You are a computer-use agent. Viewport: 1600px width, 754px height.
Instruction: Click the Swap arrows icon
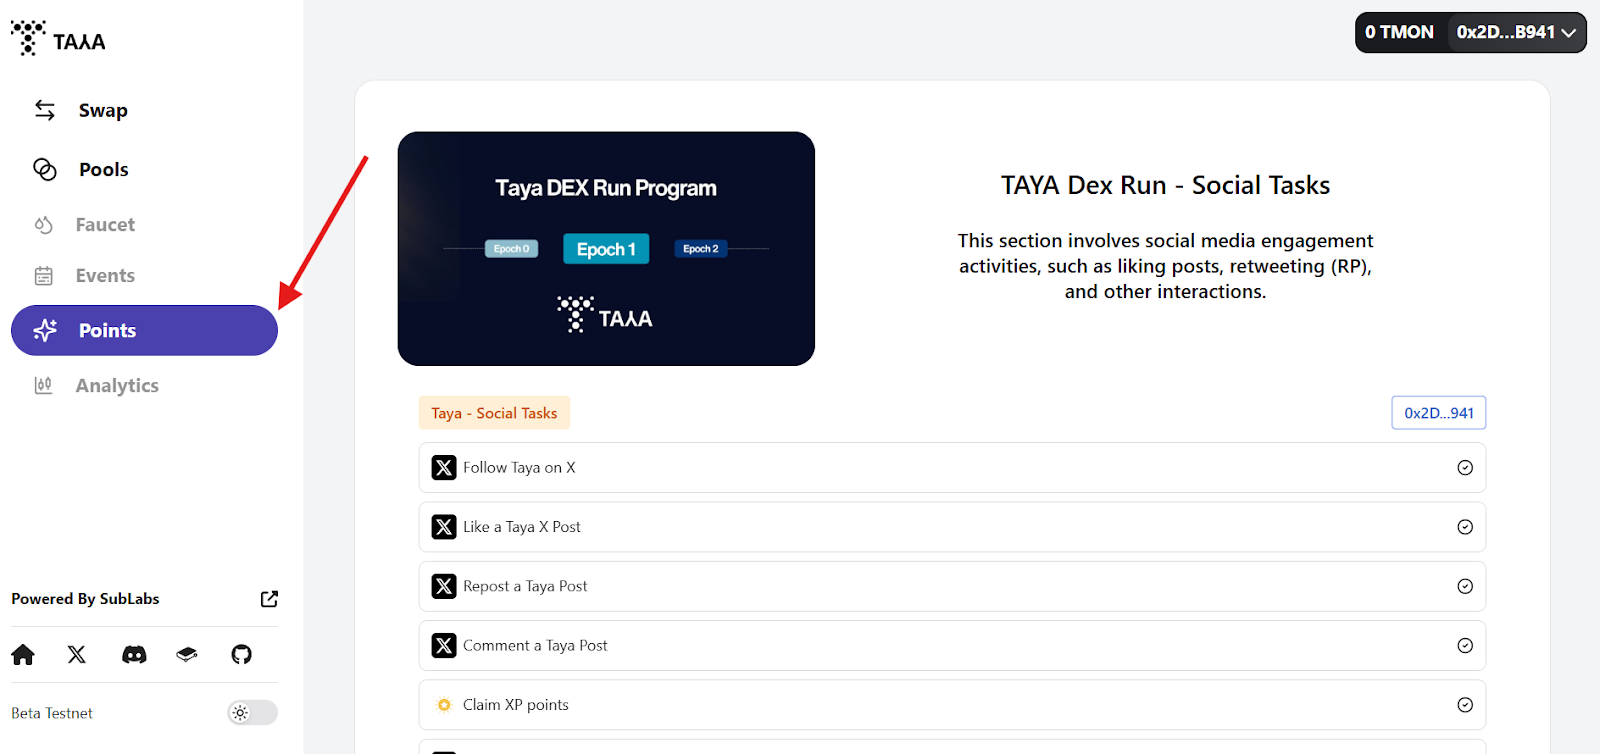45,110
